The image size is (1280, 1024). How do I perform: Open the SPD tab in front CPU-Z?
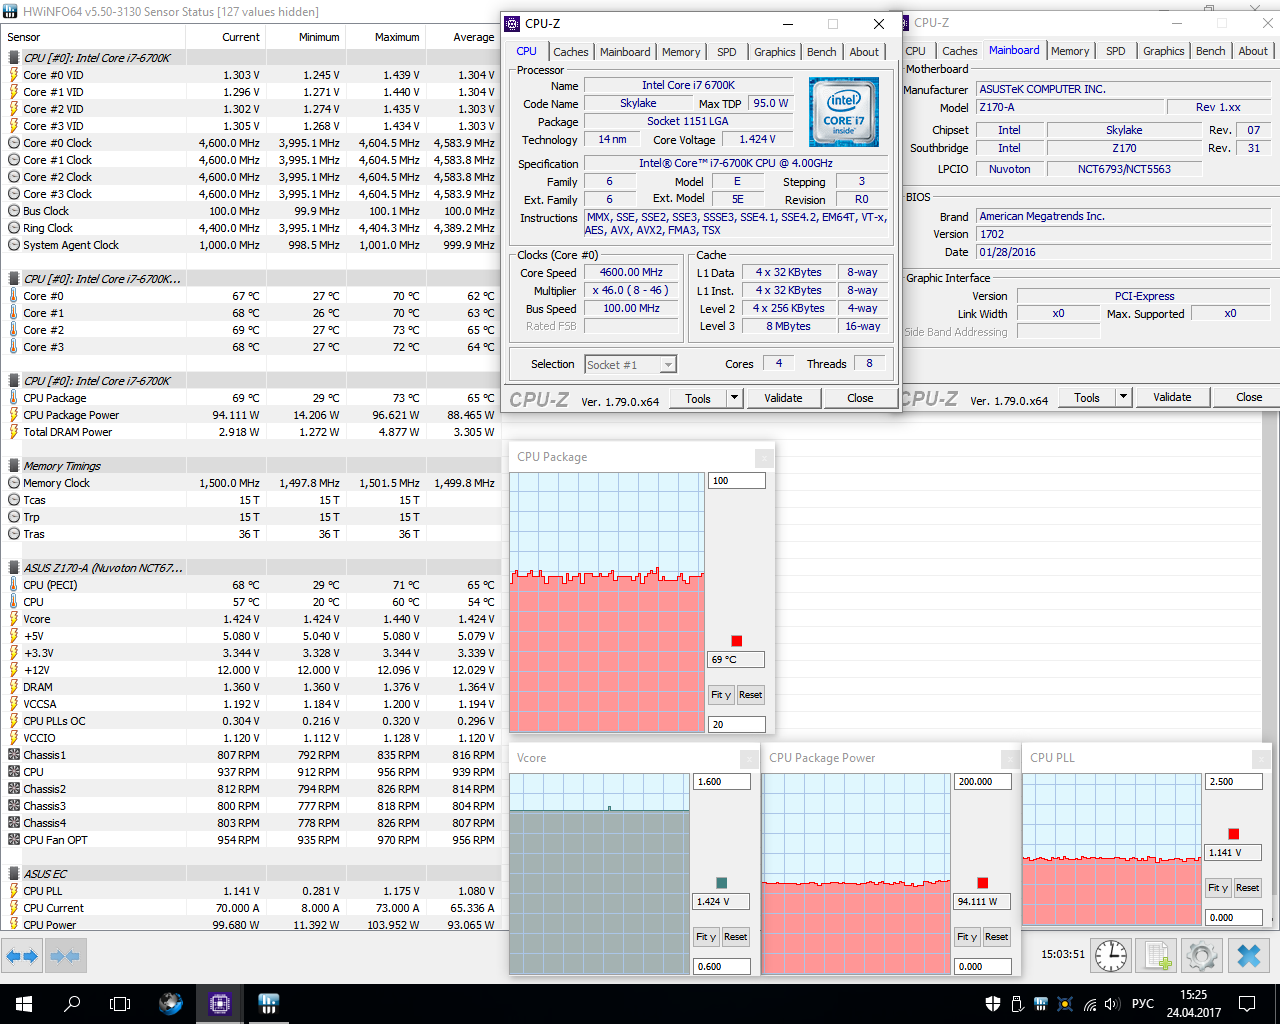coord(727,52)
